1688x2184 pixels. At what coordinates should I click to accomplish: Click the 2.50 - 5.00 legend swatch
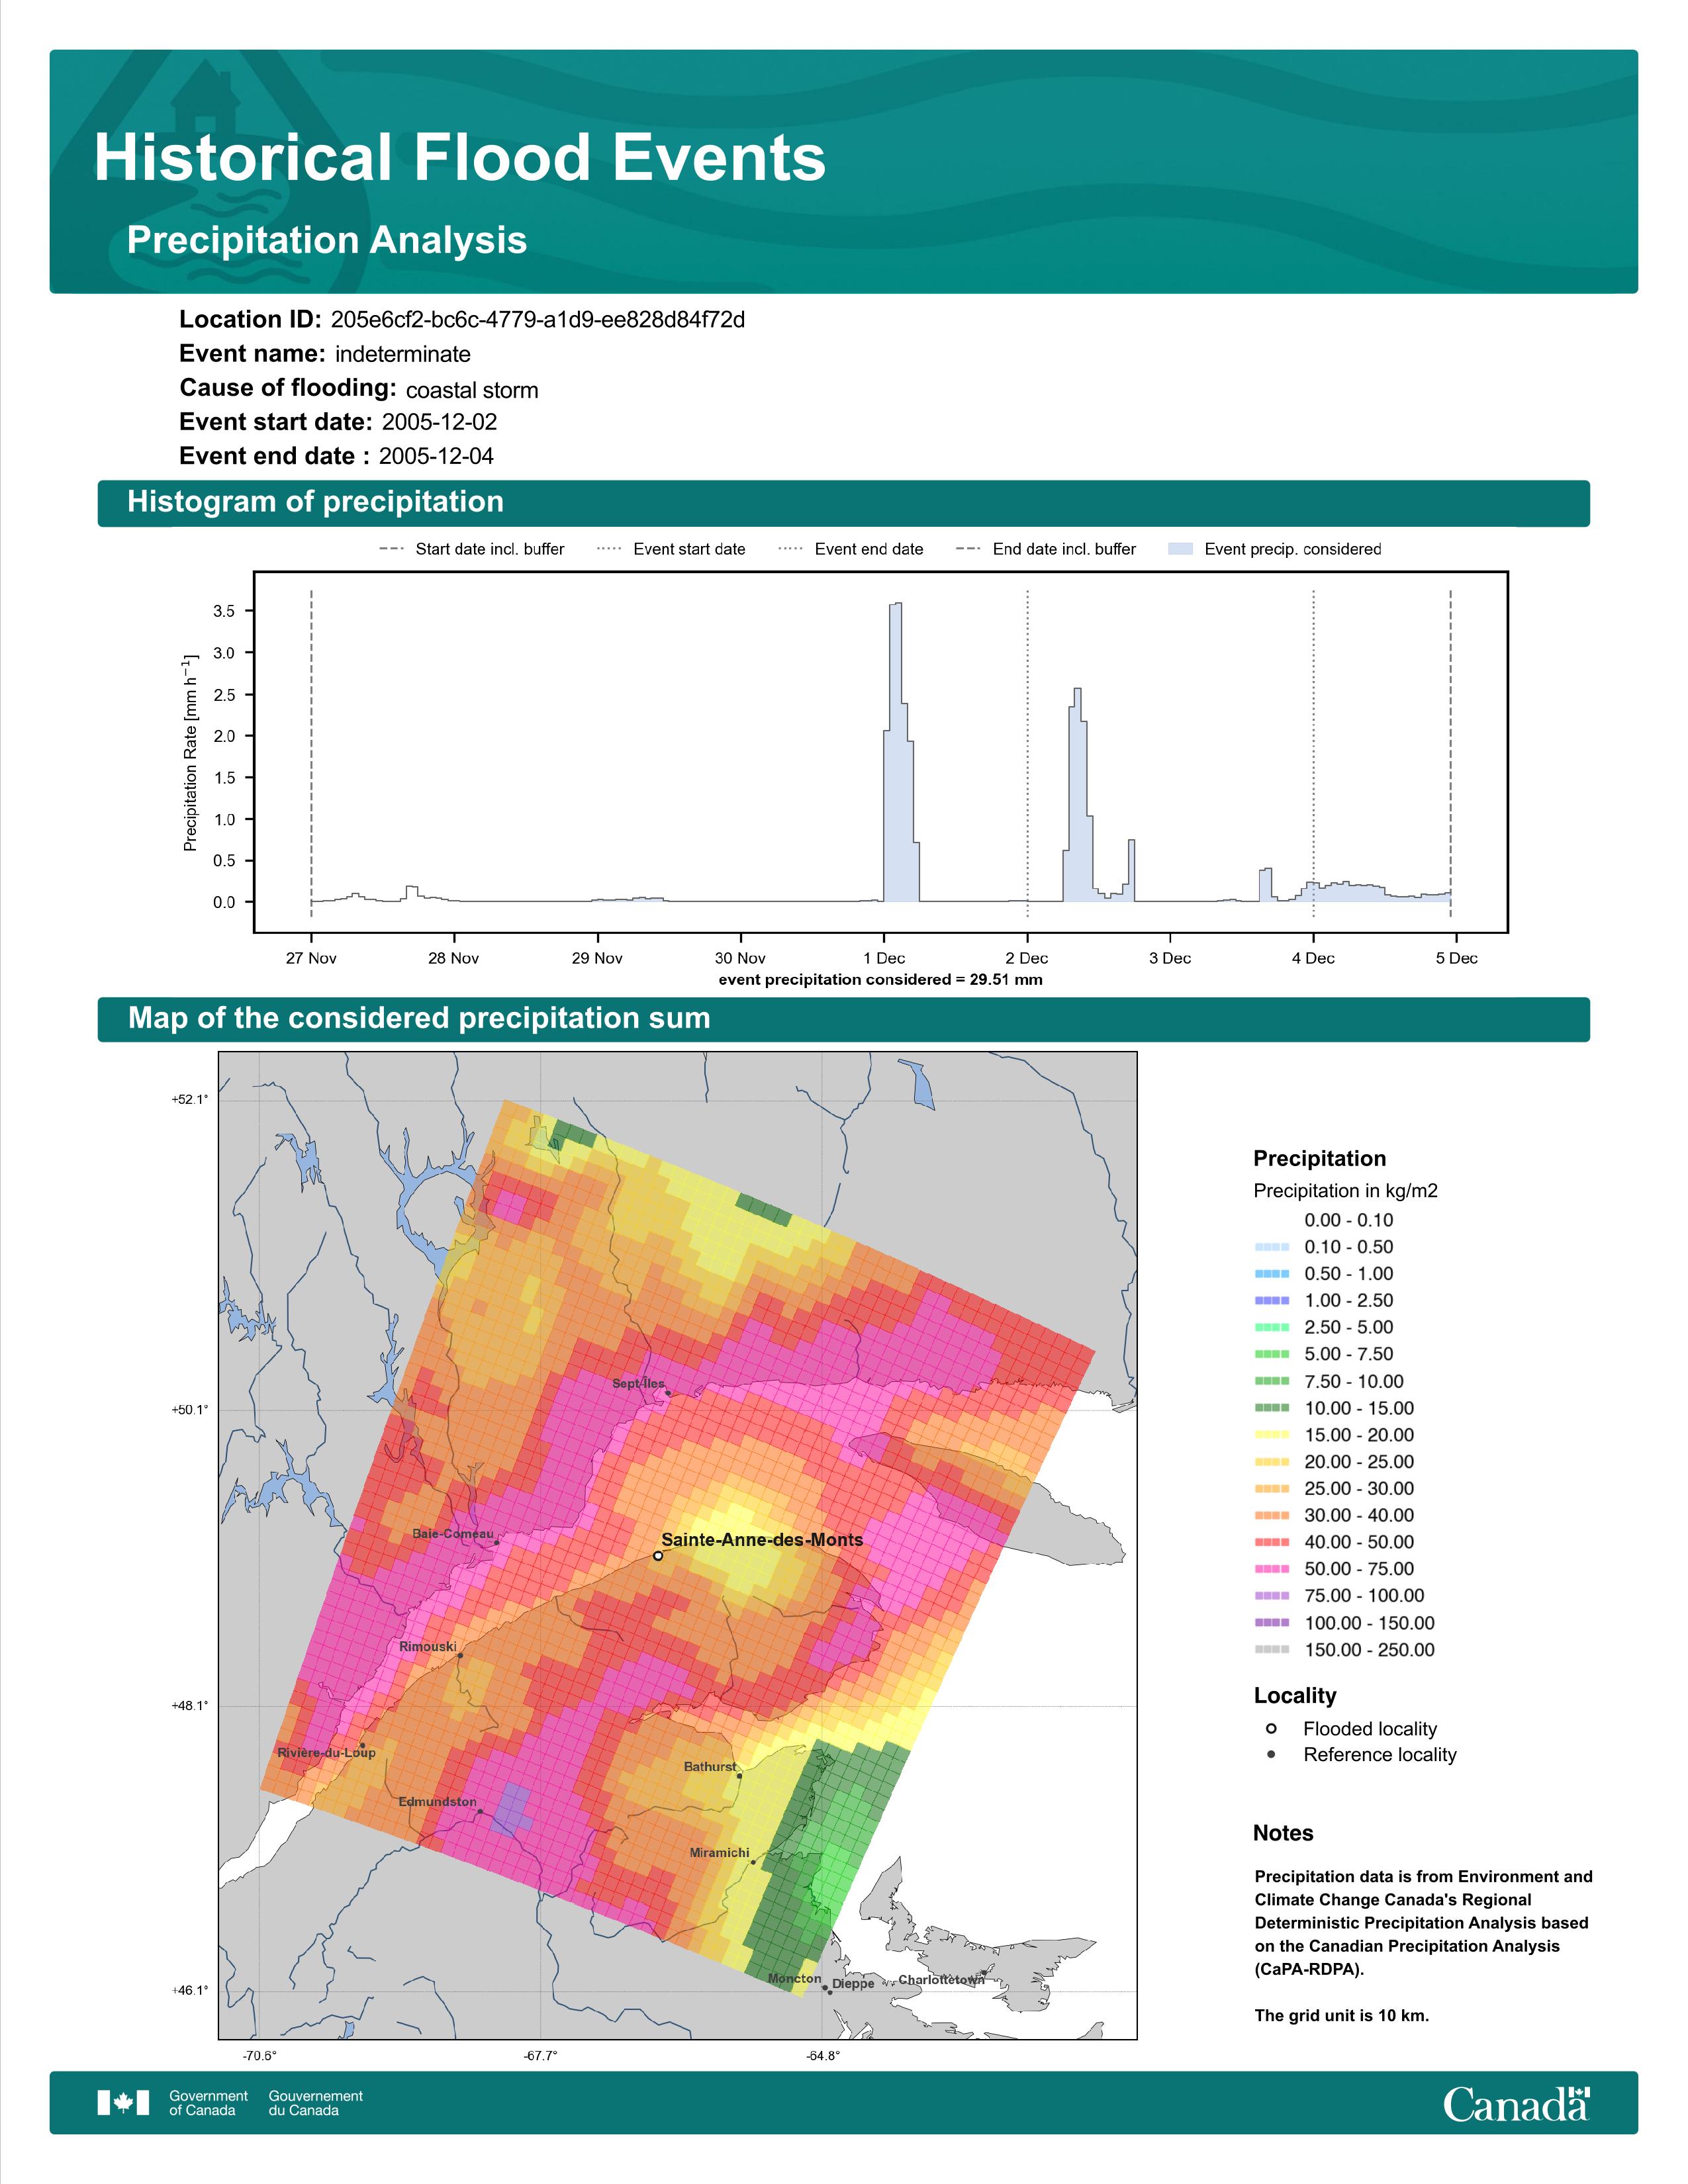tap(1272, 1328)
